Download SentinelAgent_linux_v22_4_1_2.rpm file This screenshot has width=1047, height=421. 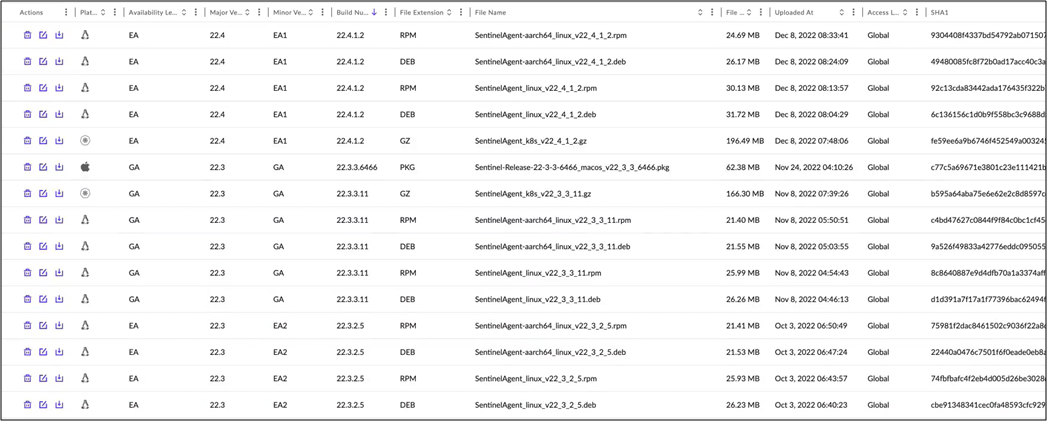tap(58, 88)
